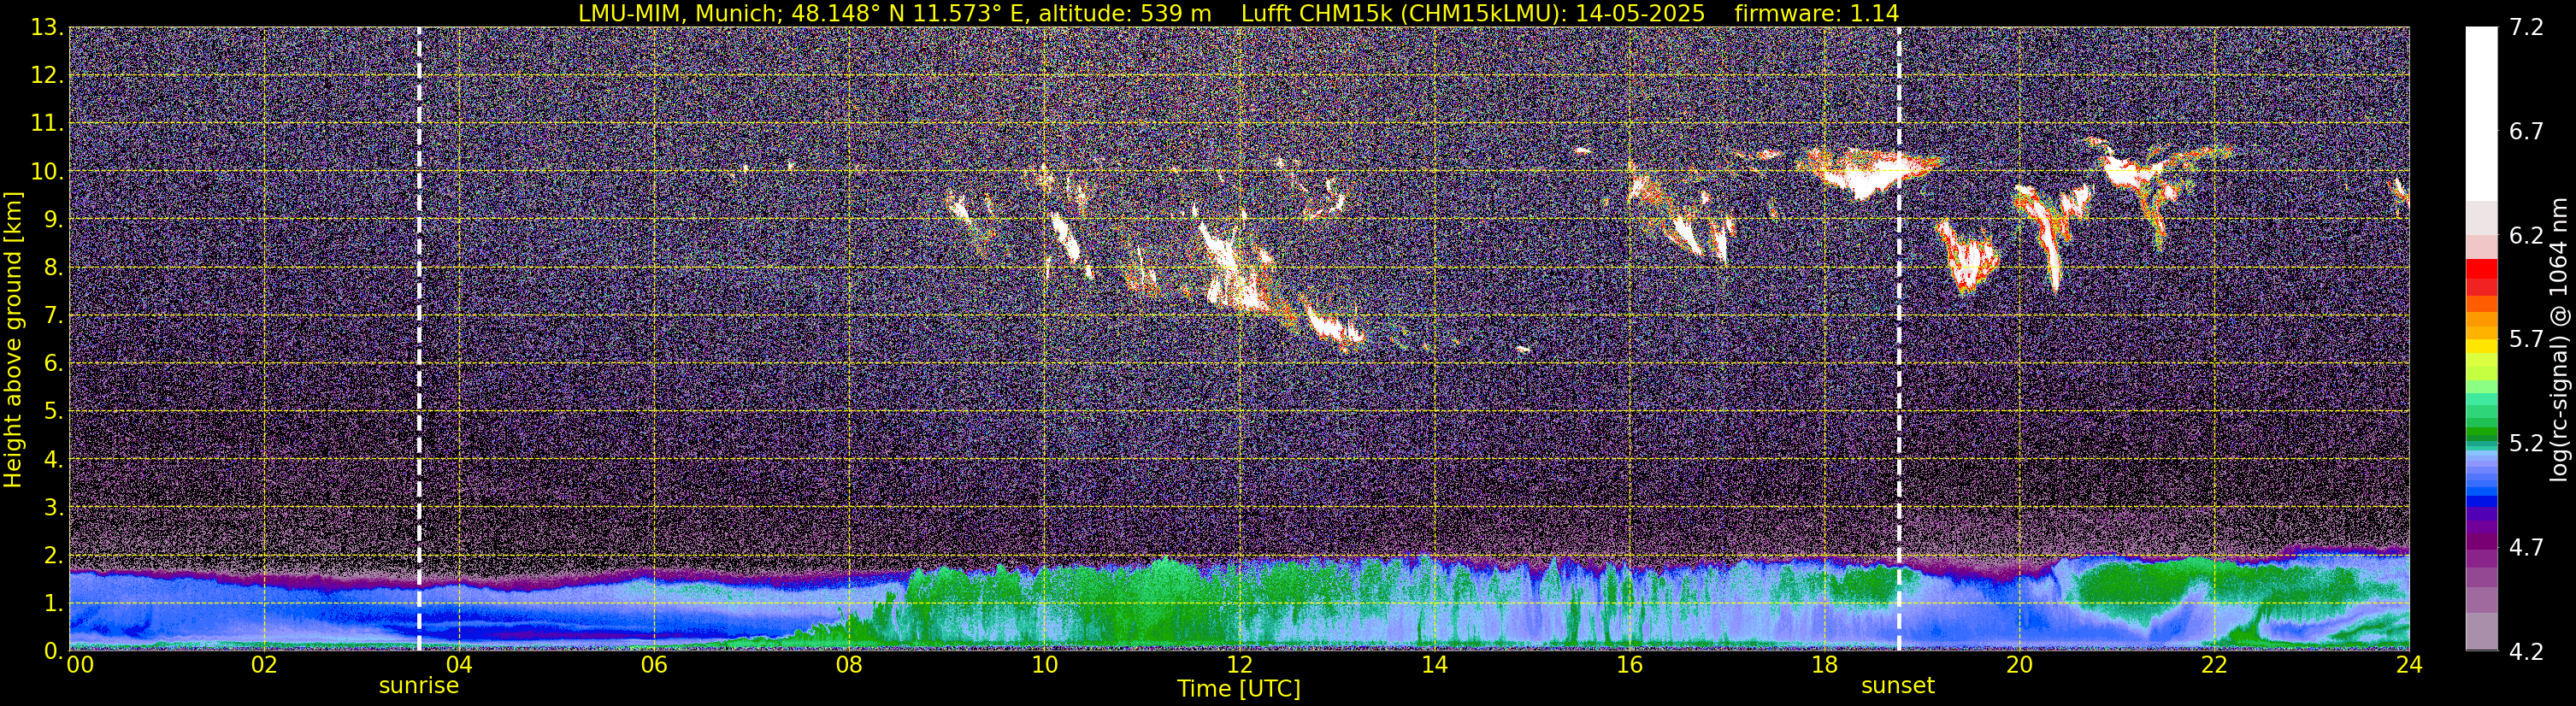Click the white dashed sunrise line

coord(418,338)
